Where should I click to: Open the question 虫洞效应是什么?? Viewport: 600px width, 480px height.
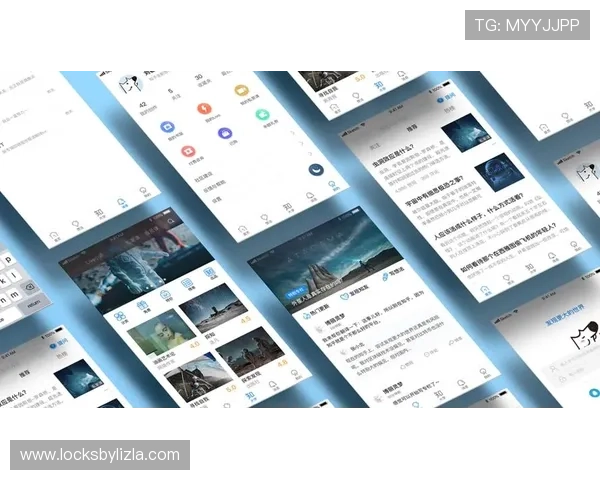pyautogui.click(x=393, y=156)
